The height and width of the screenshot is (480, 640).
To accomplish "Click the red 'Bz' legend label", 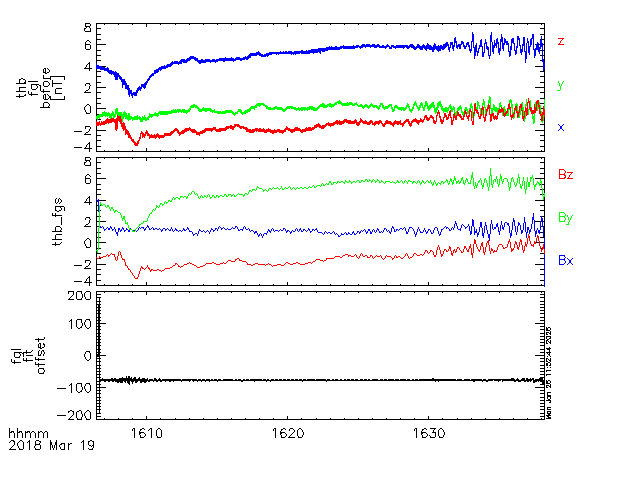I will point(566,175).
